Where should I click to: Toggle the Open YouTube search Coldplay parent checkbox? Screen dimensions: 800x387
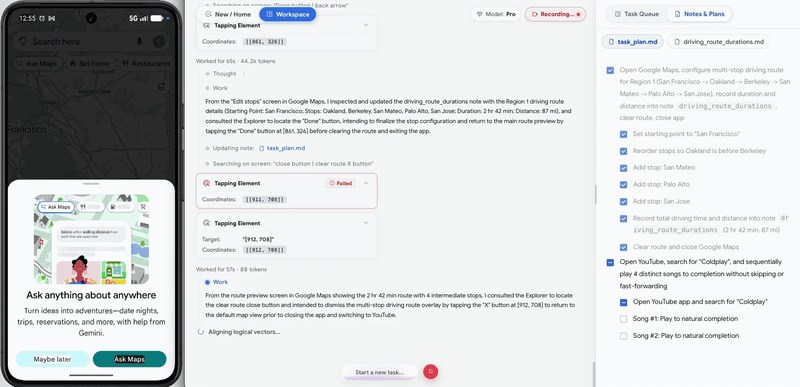[610, 263]
